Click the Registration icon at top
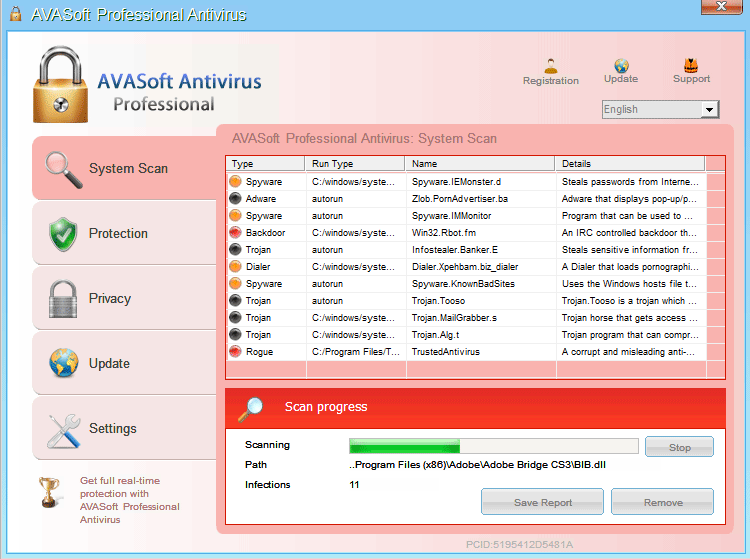This screenshot has height=559, width=750. (550, 65)
